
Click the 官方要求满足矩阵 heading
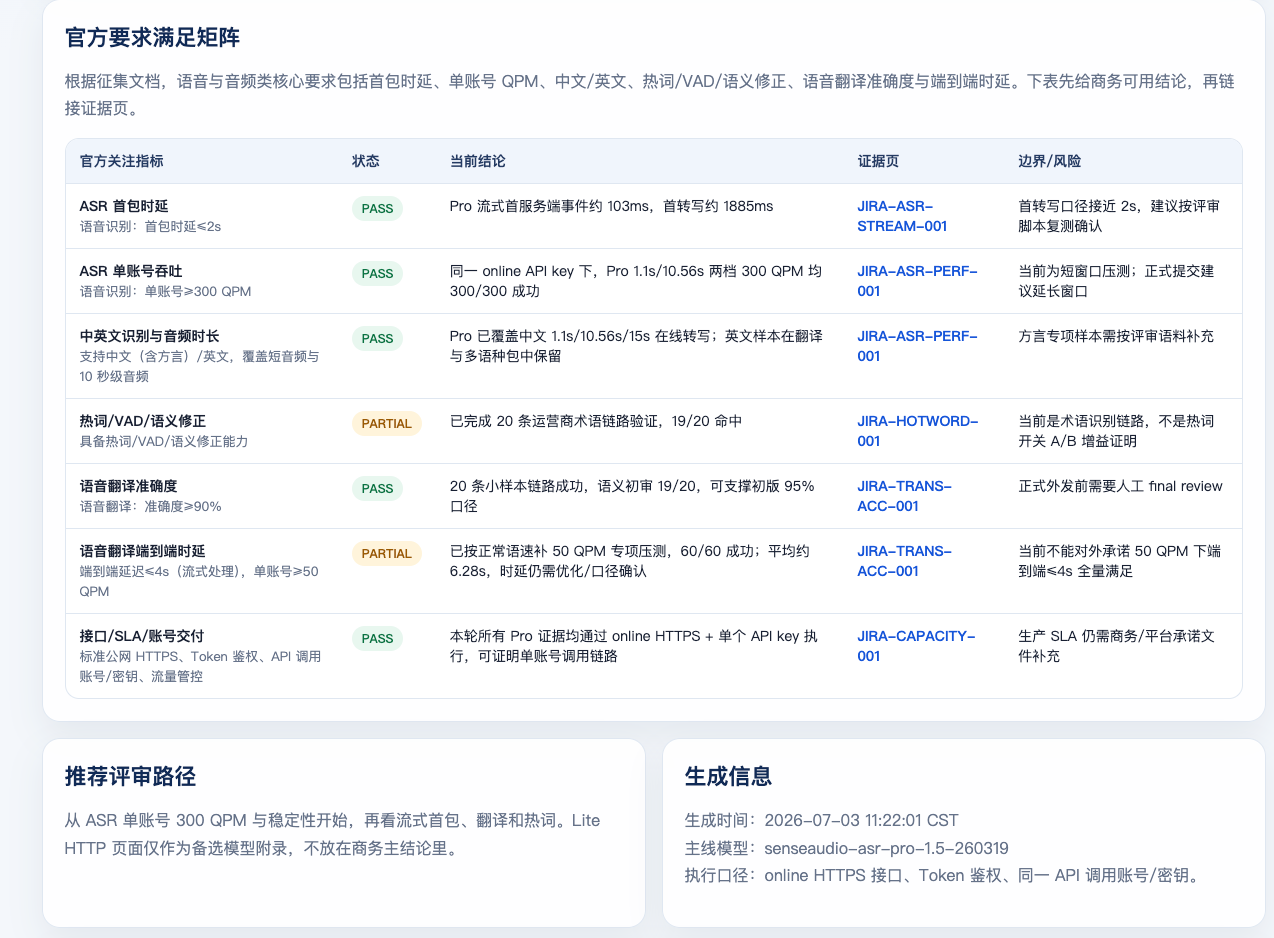[152, 38]
